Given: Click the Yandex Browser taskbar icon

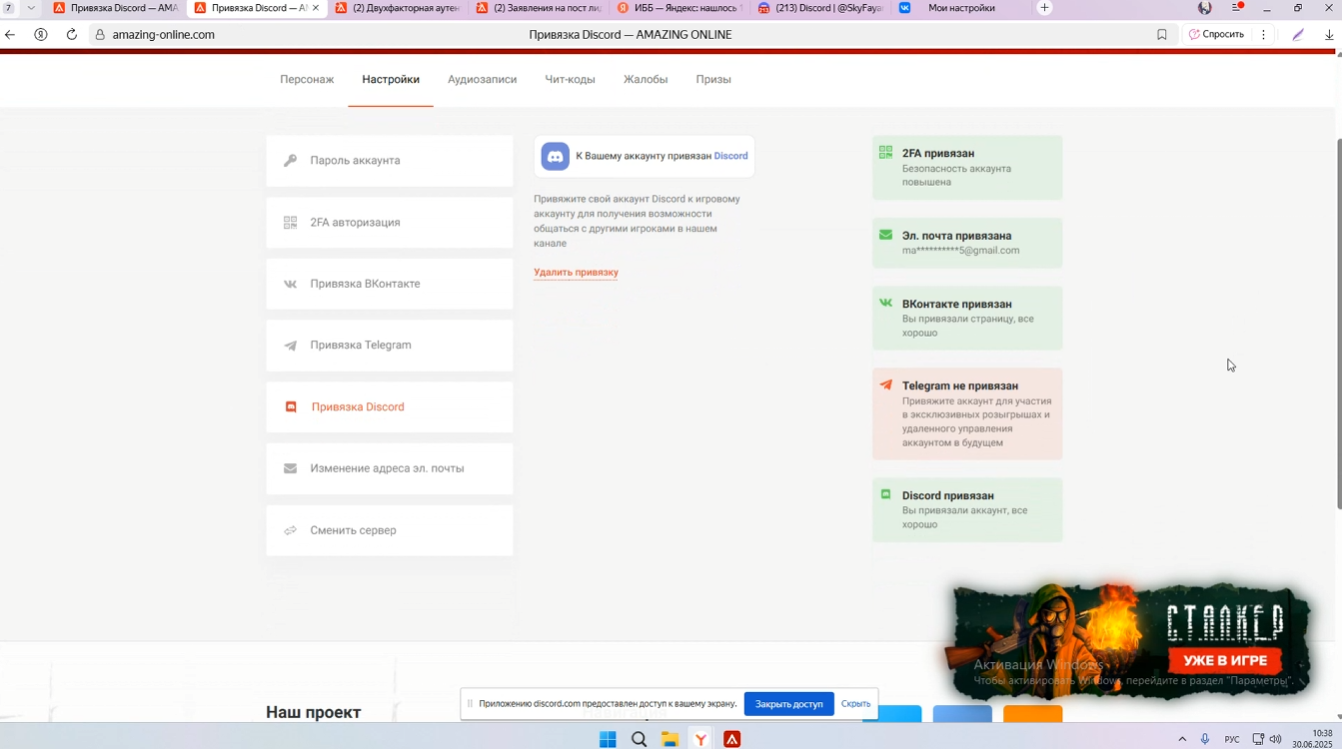Looking at the screenshot, I should click(701, 739).
